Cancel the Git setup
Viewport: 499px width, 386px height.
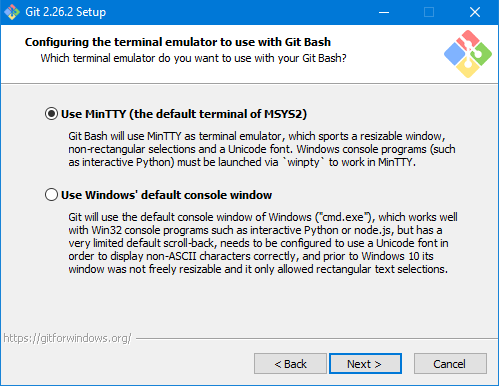point(450,364)
